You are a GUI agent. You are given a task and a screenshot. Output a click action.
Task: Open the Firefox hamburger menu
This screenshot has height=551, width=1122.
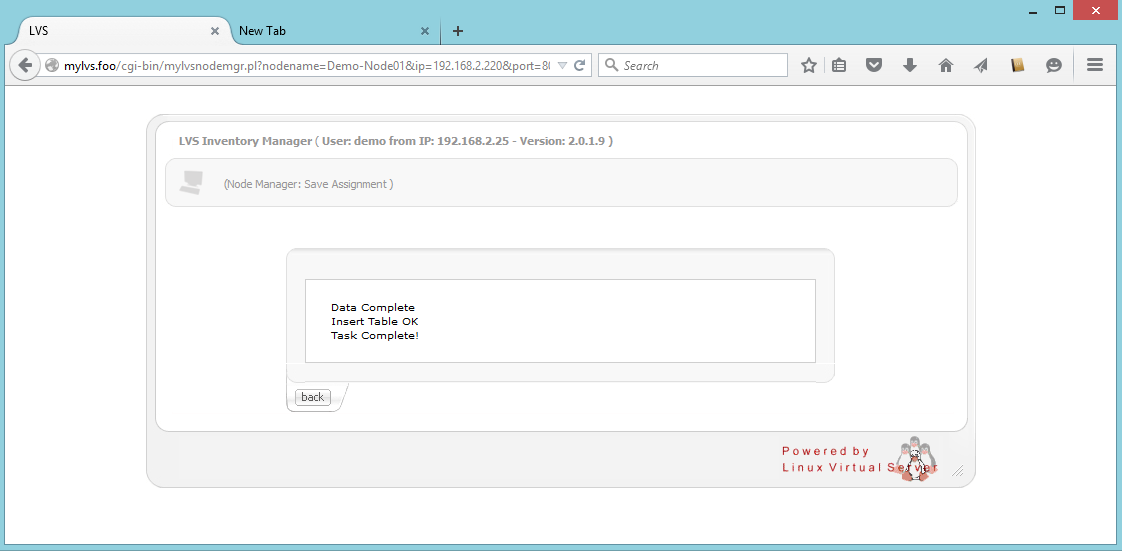coord(1094,65)
